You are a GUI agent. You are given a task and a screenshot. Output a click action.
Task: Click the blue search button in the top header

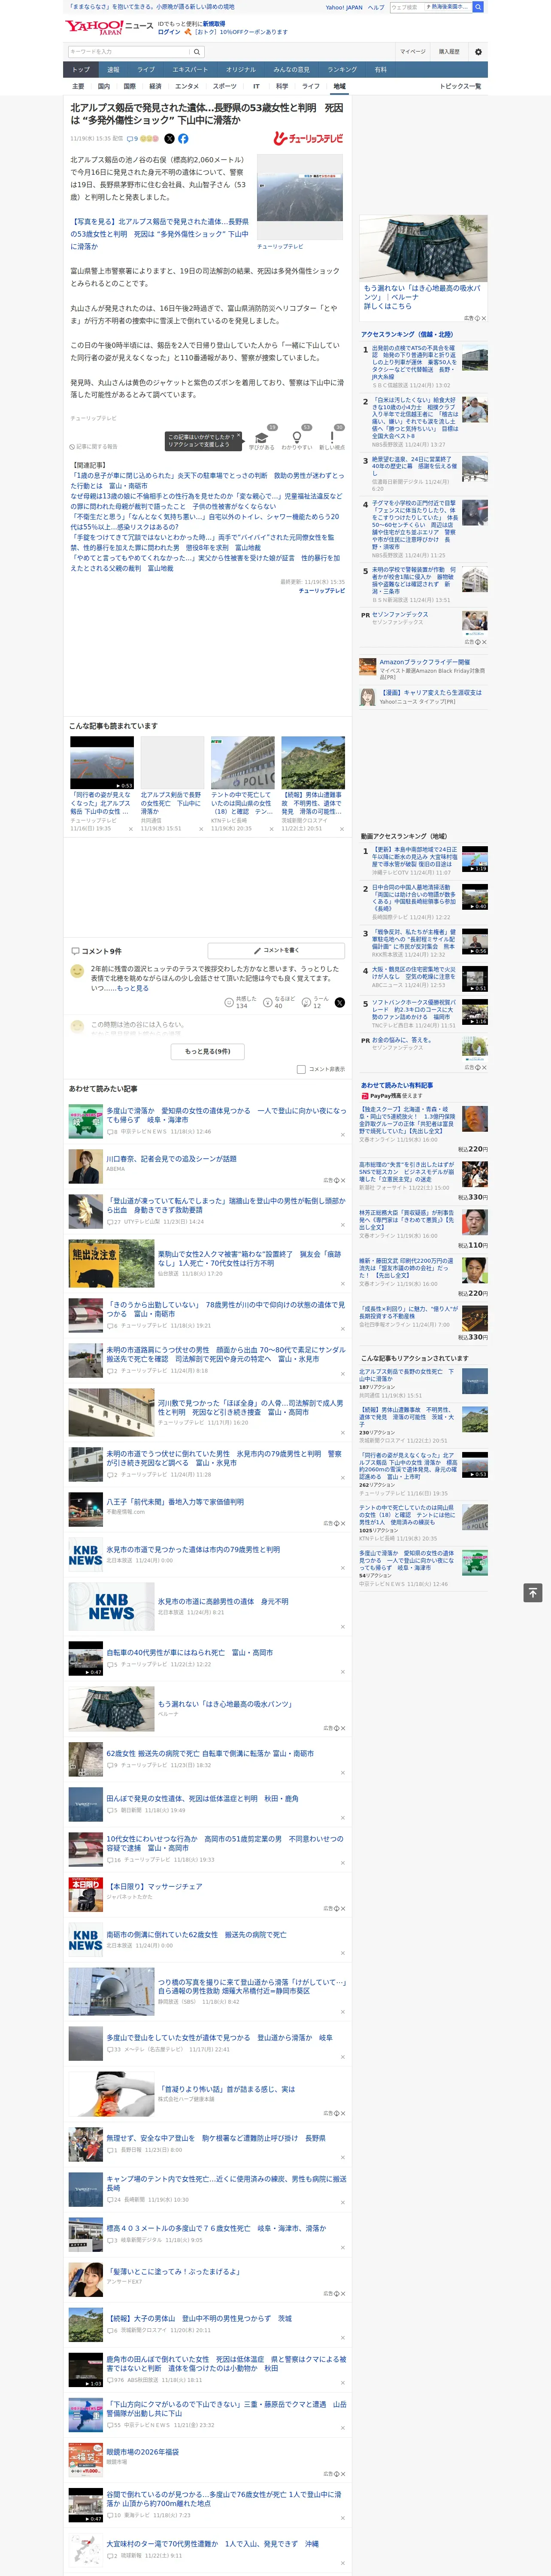tap(478, 7)
